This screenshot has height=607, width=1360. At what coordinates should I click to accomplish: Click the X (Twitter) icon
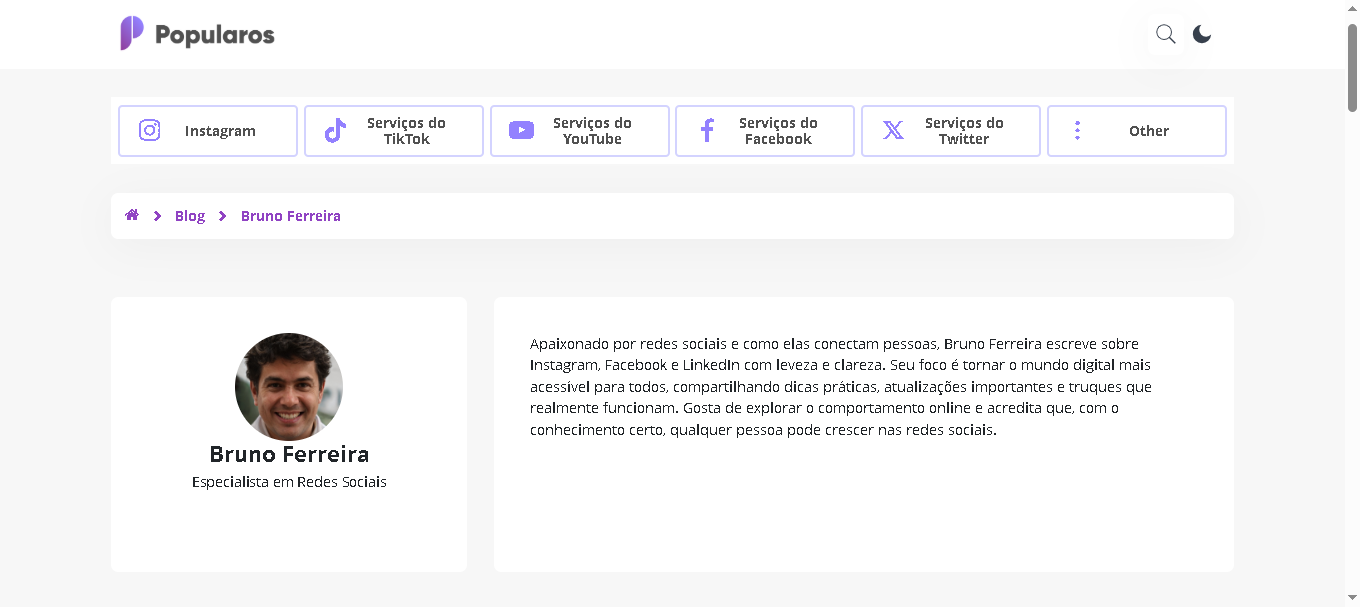click(891, 130)
